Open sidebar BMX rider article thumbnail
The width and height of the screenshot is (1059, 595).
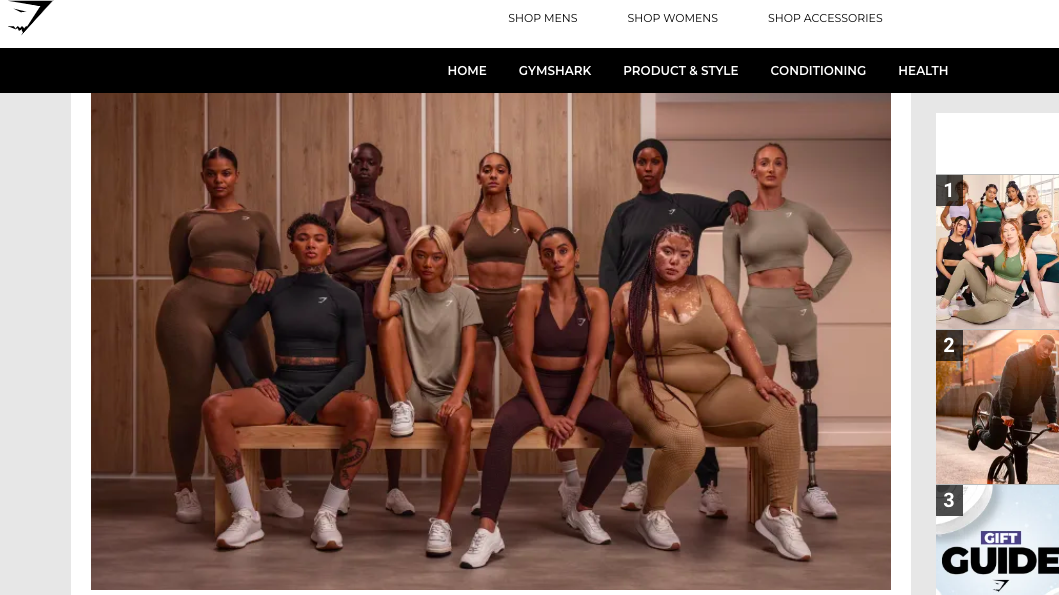point(997,407)
